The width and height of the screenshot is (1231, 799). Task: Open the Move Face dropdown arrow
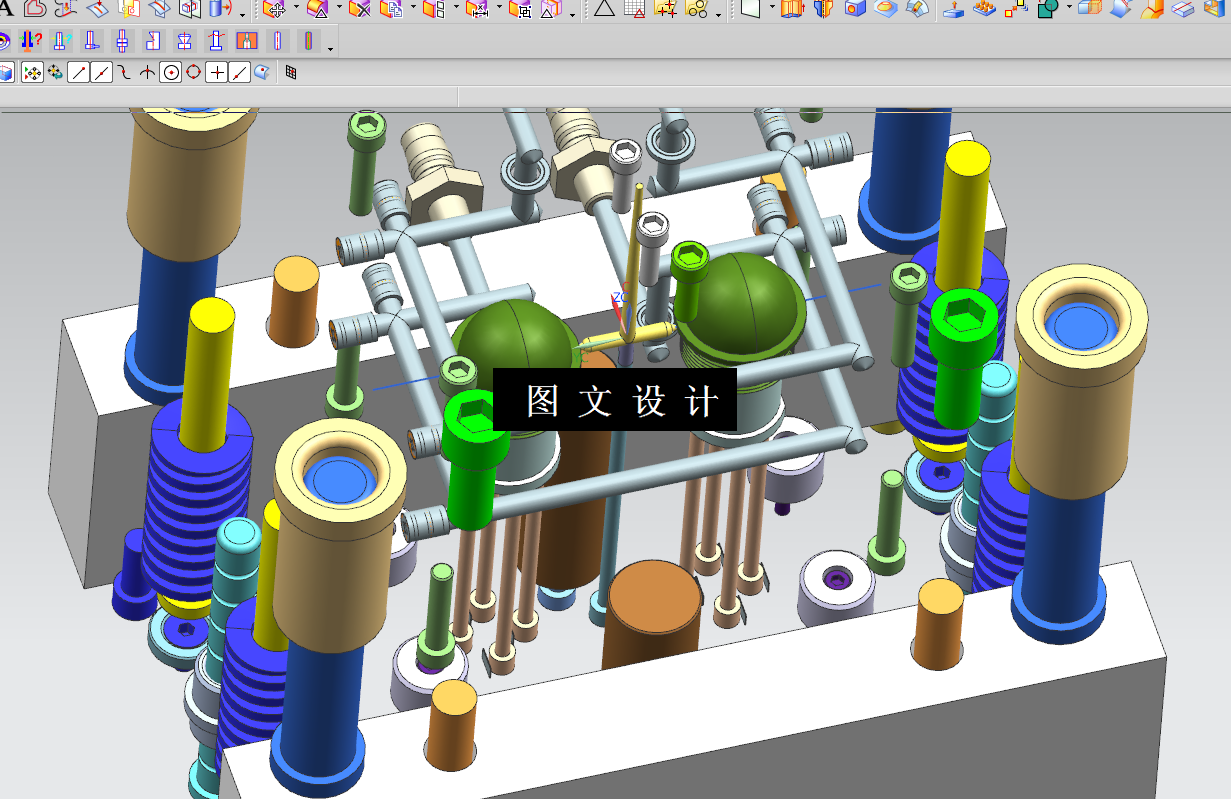click(296, 7)
